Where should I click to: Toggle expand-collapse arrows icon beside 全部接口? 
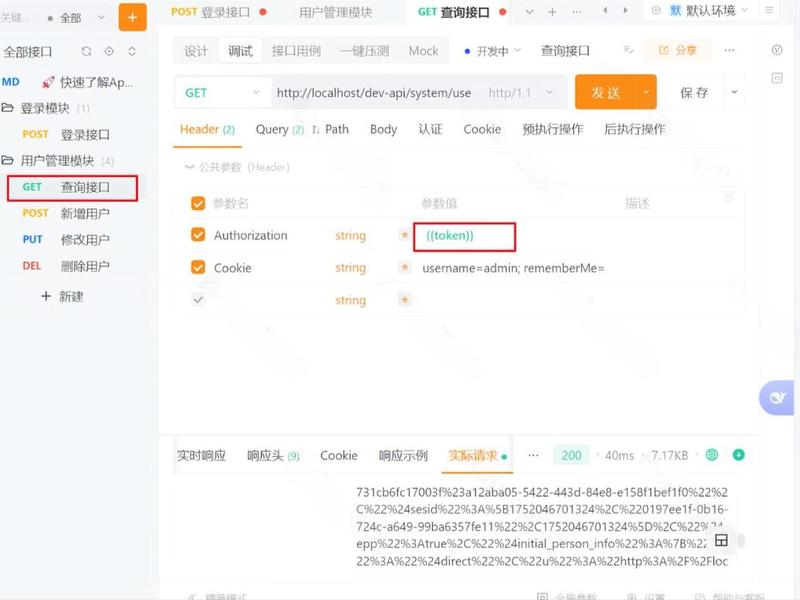[x=132, y=52]
